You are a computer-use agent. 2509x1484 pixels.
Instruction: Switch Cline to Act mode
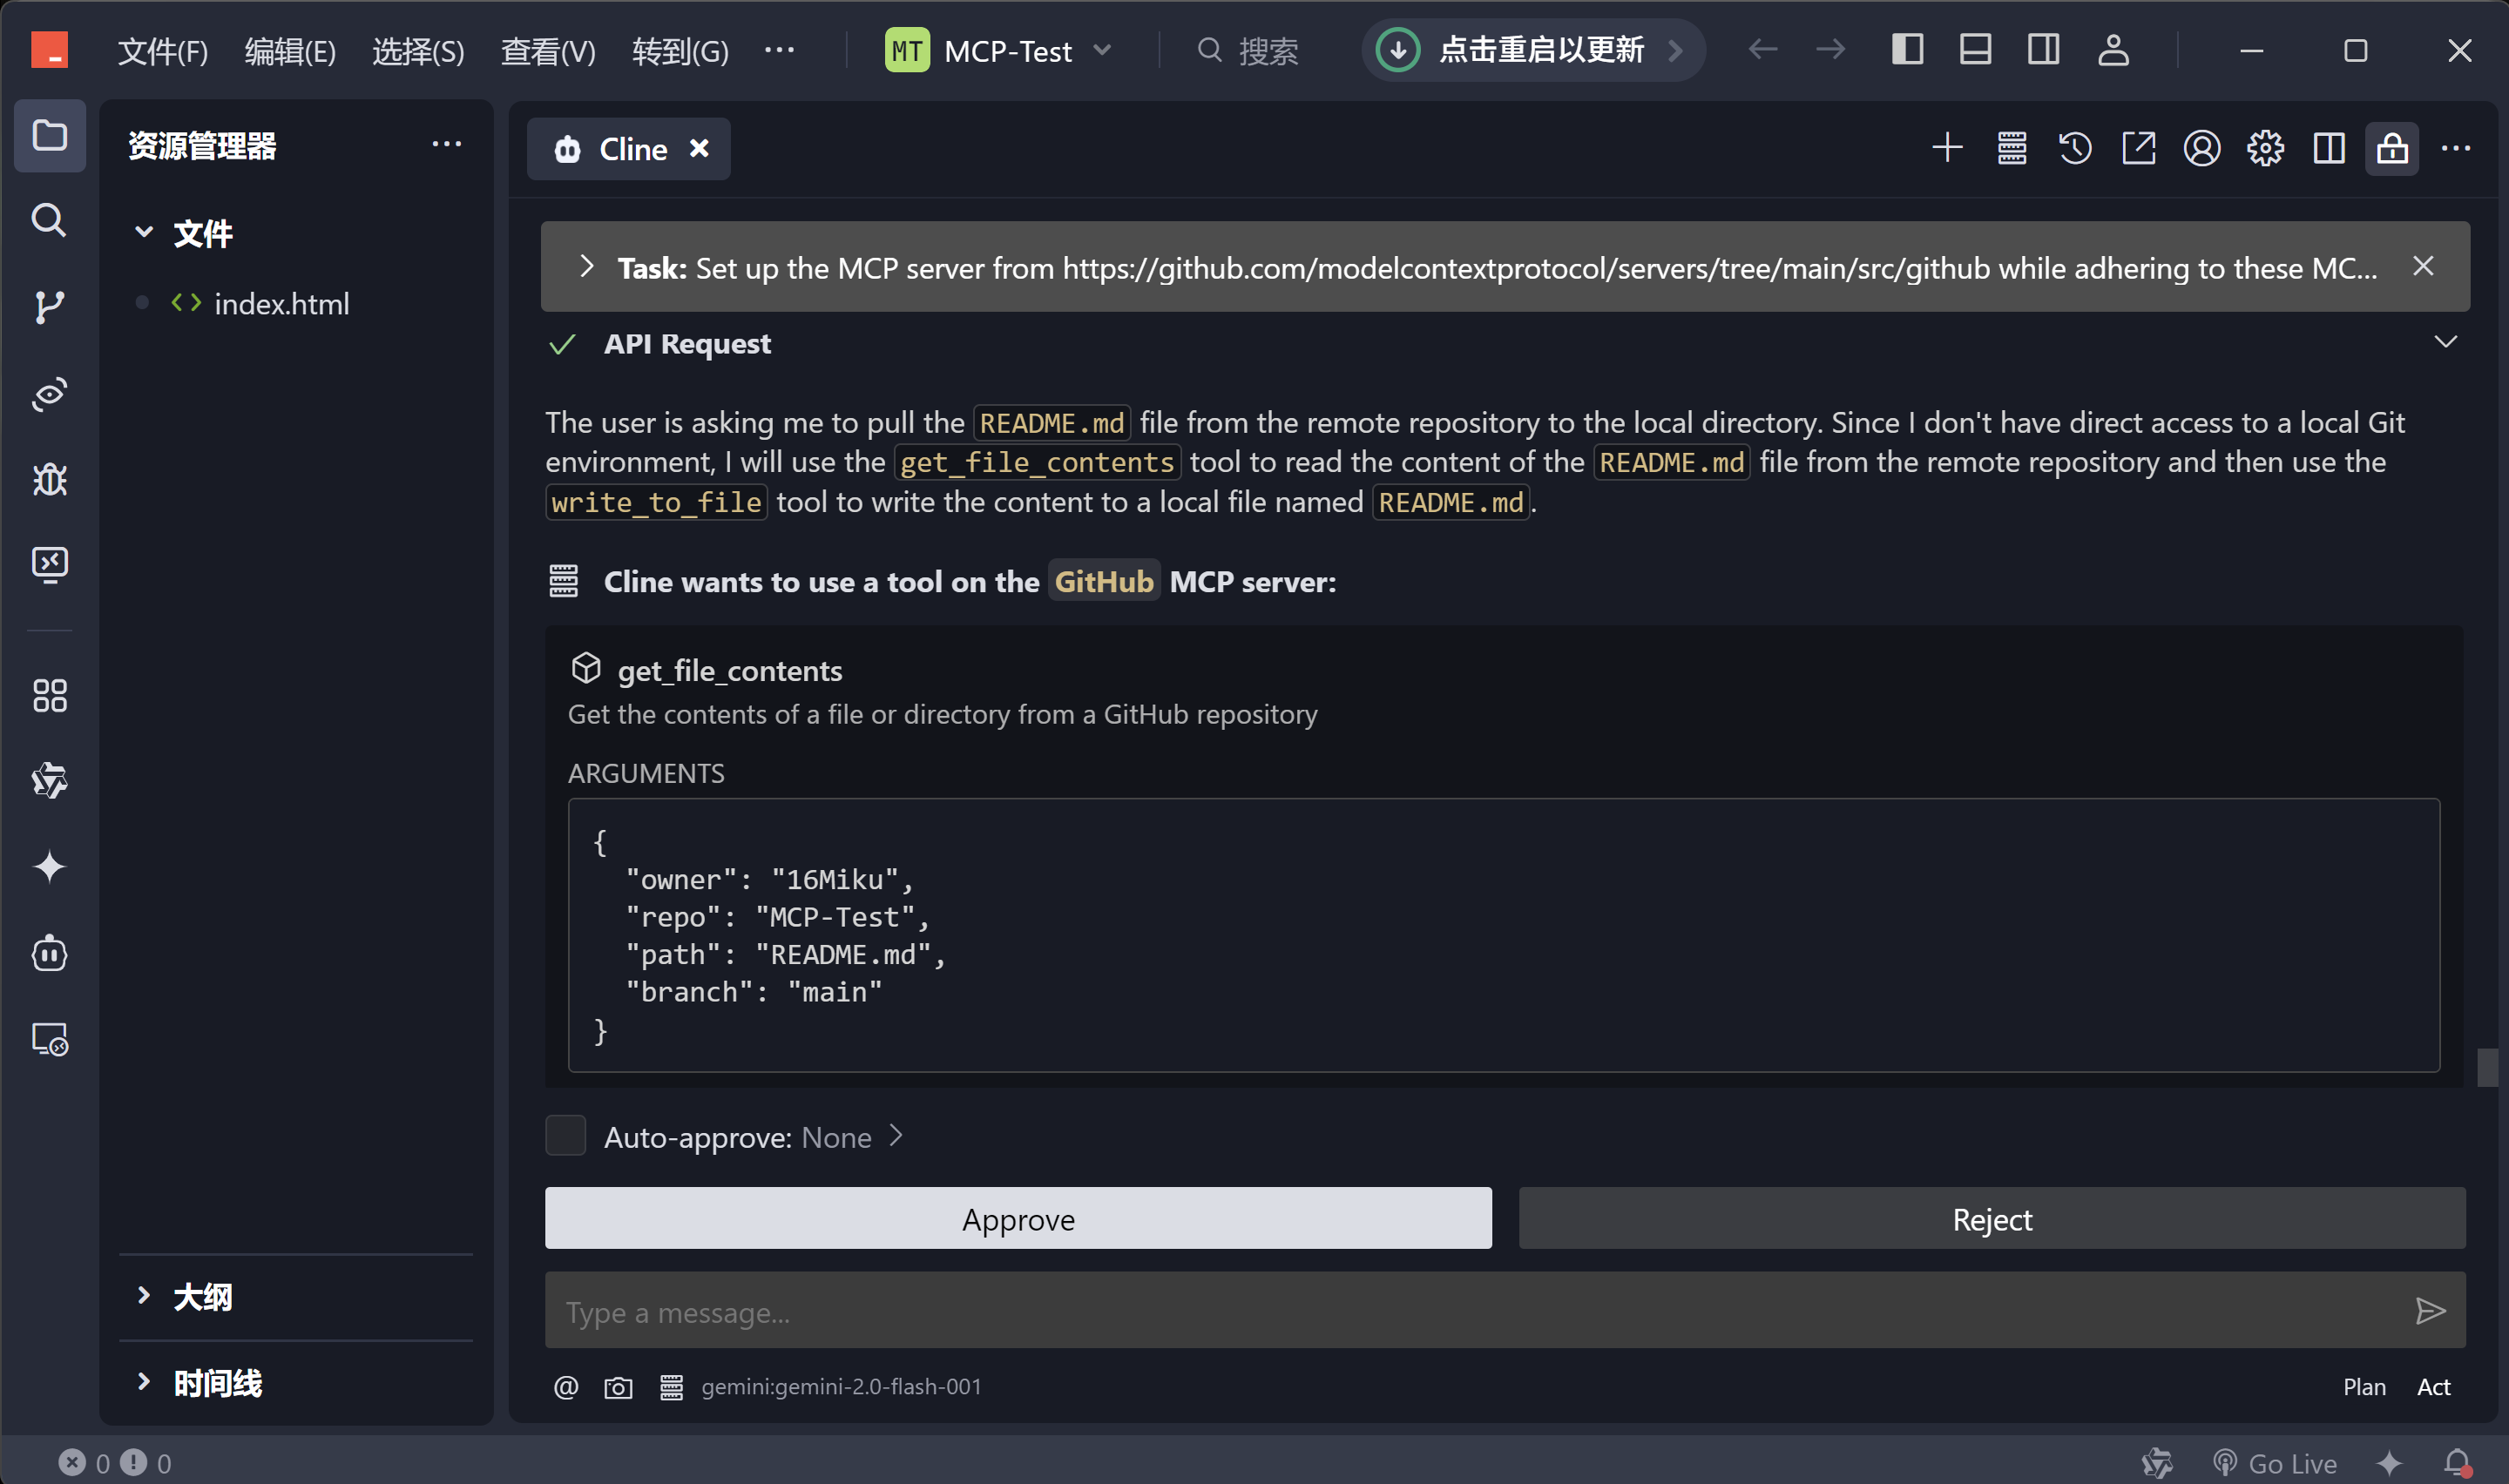(2433, 1387)
